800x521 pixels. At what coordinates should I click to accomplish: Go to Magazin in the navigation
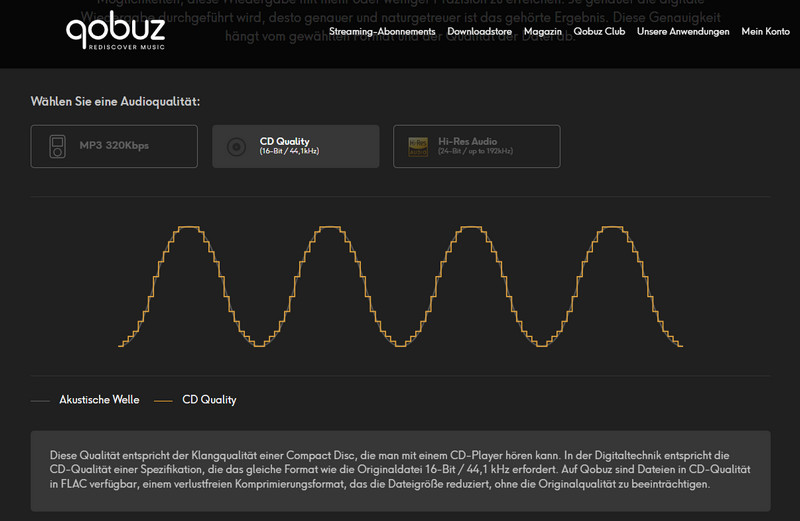point(542,32)
